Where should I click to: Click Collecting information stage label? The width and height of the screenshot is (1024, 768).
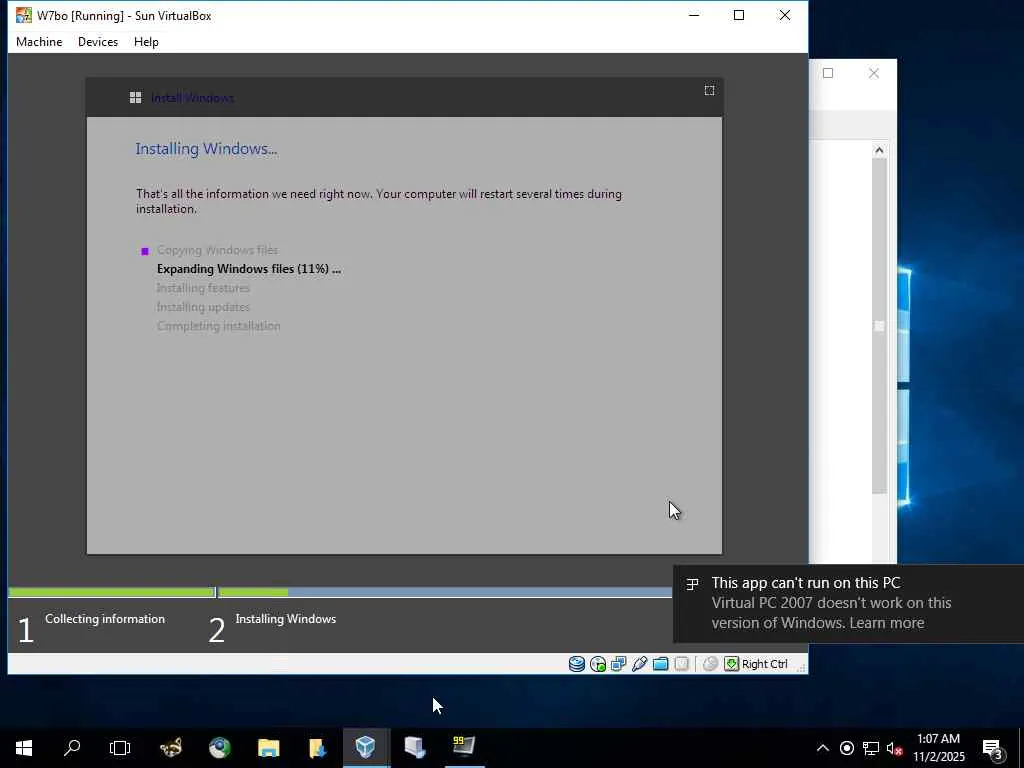105,619
